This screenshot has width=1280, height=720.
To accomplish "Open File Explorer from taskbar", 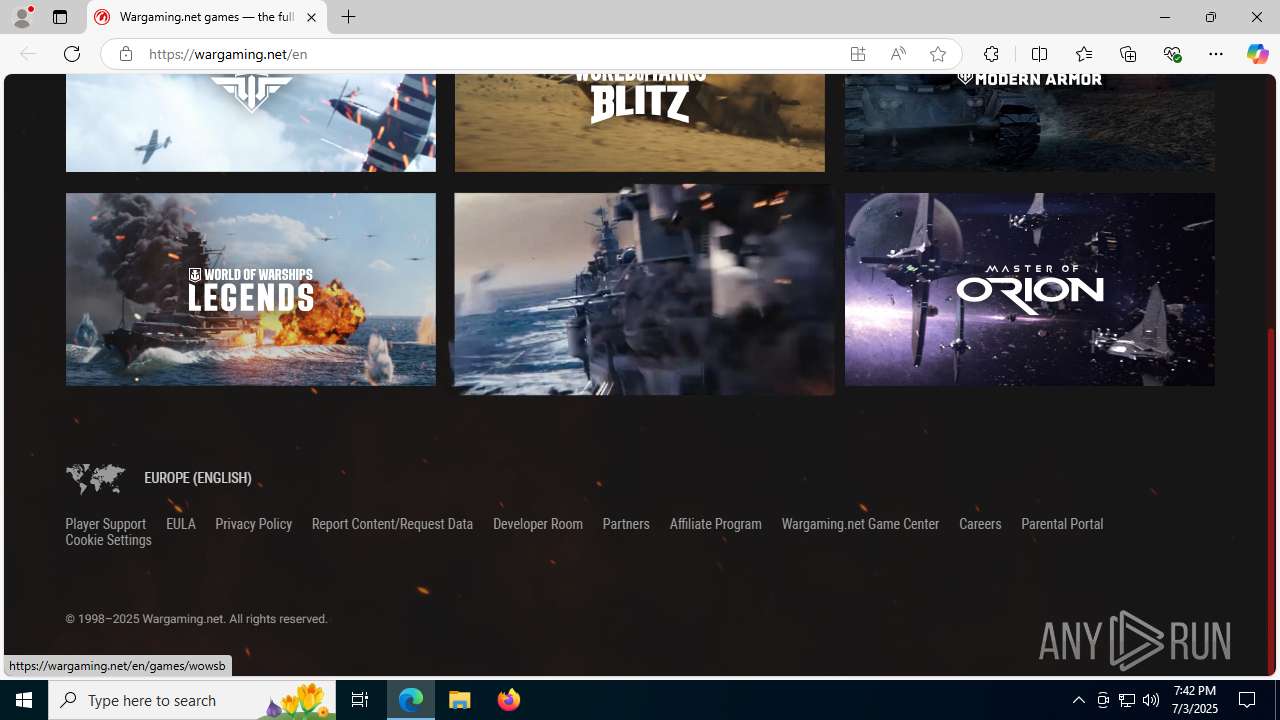I will (x=460, y=700).
